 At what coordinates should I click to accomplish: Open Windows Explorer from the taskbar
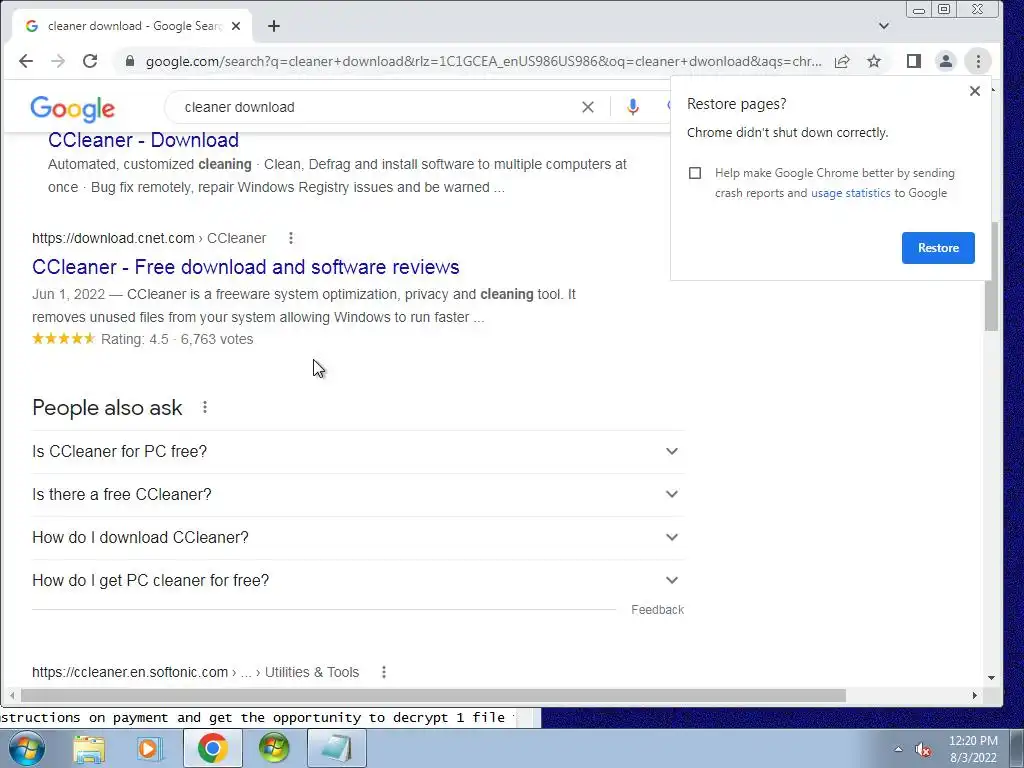click(x=89, y=748)
